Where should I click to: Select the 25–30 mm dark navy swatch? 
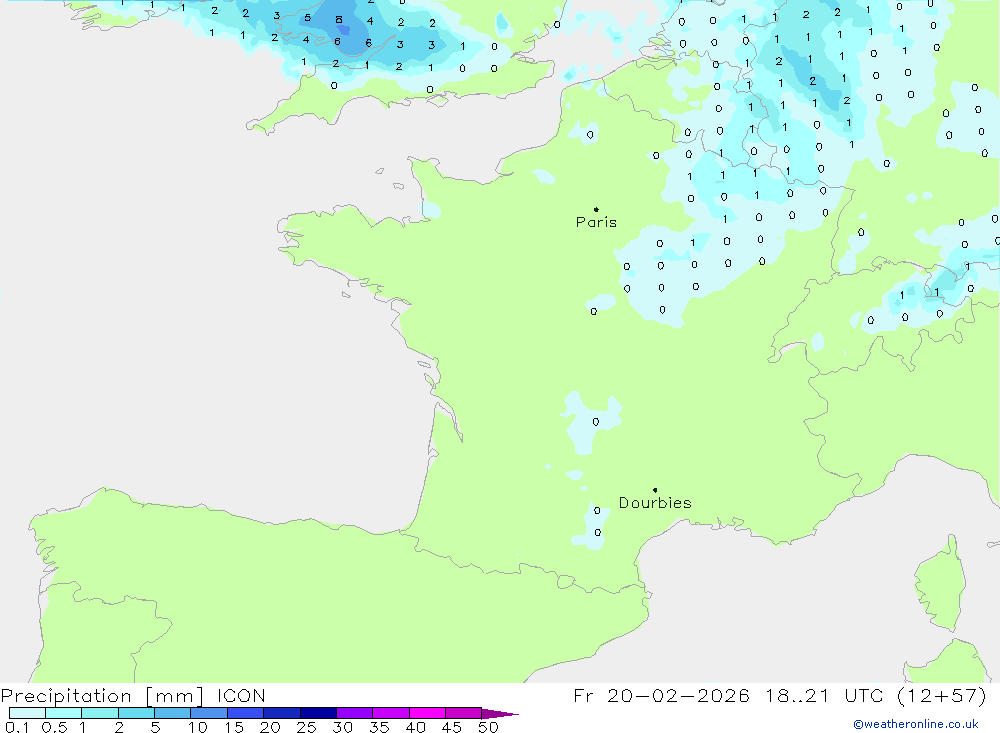[318, 713]
